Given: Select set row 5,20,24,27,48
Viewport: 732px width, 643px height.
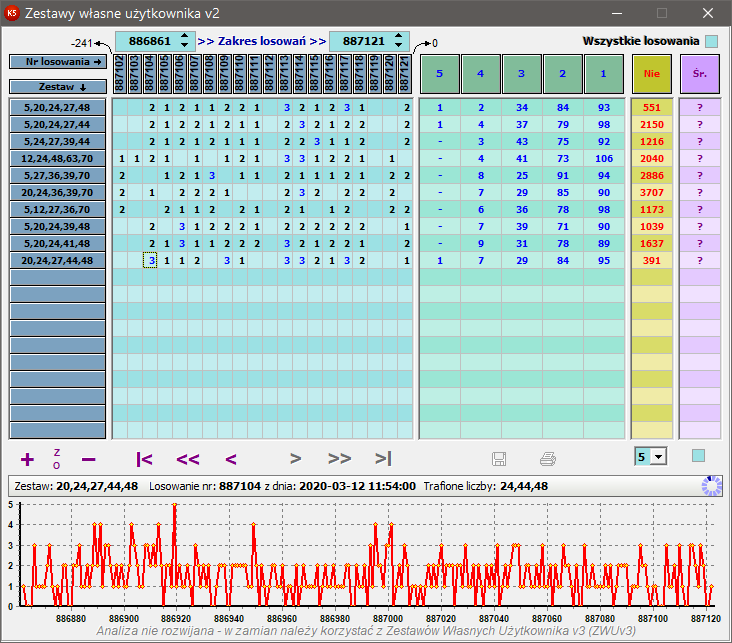Looking at the screenshot, I should 57,107.
